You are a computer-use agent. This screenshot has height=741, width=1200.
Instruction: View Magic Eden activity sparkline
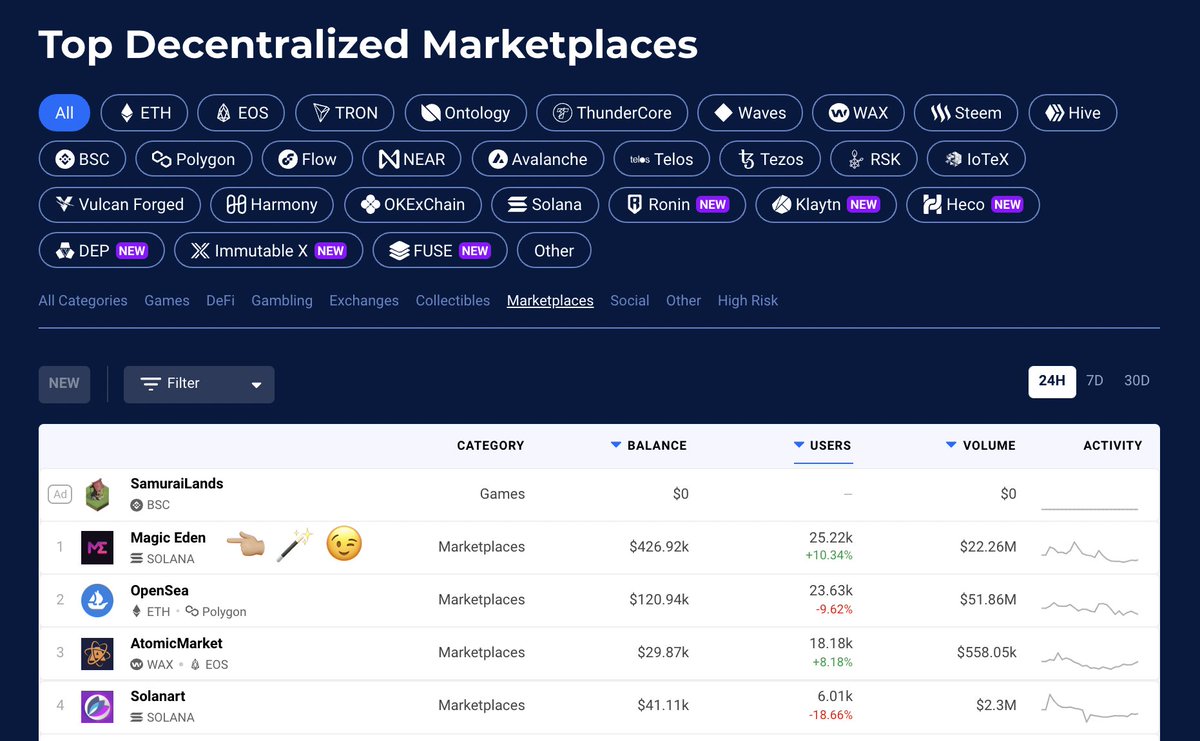[x=1090, y=551]
